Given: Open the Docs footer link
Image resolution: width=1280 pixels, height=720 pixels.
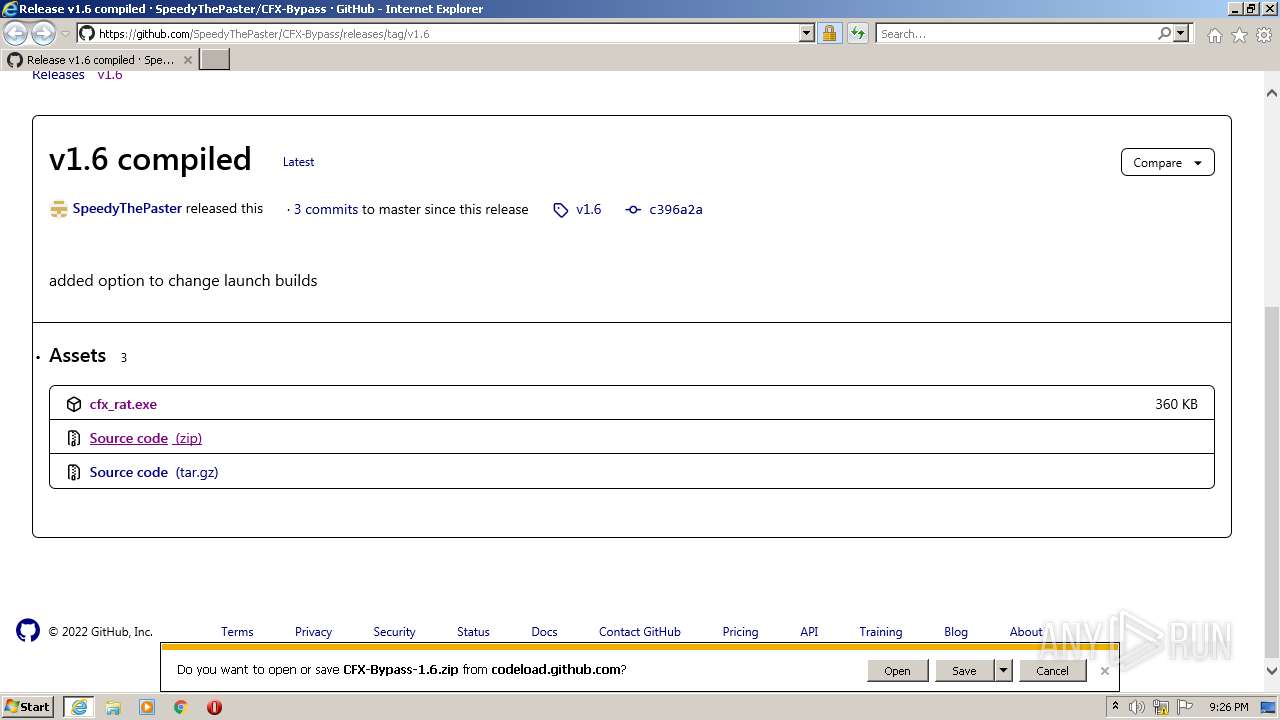Looking at the screenshot, I should [544, 632].
